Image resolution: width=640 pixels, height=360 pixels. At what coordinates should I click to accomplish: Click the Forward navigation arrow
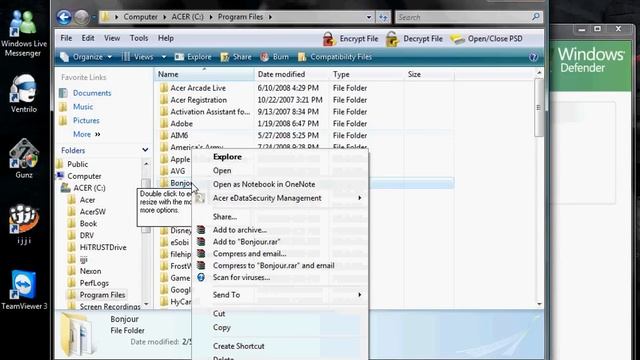82,17
